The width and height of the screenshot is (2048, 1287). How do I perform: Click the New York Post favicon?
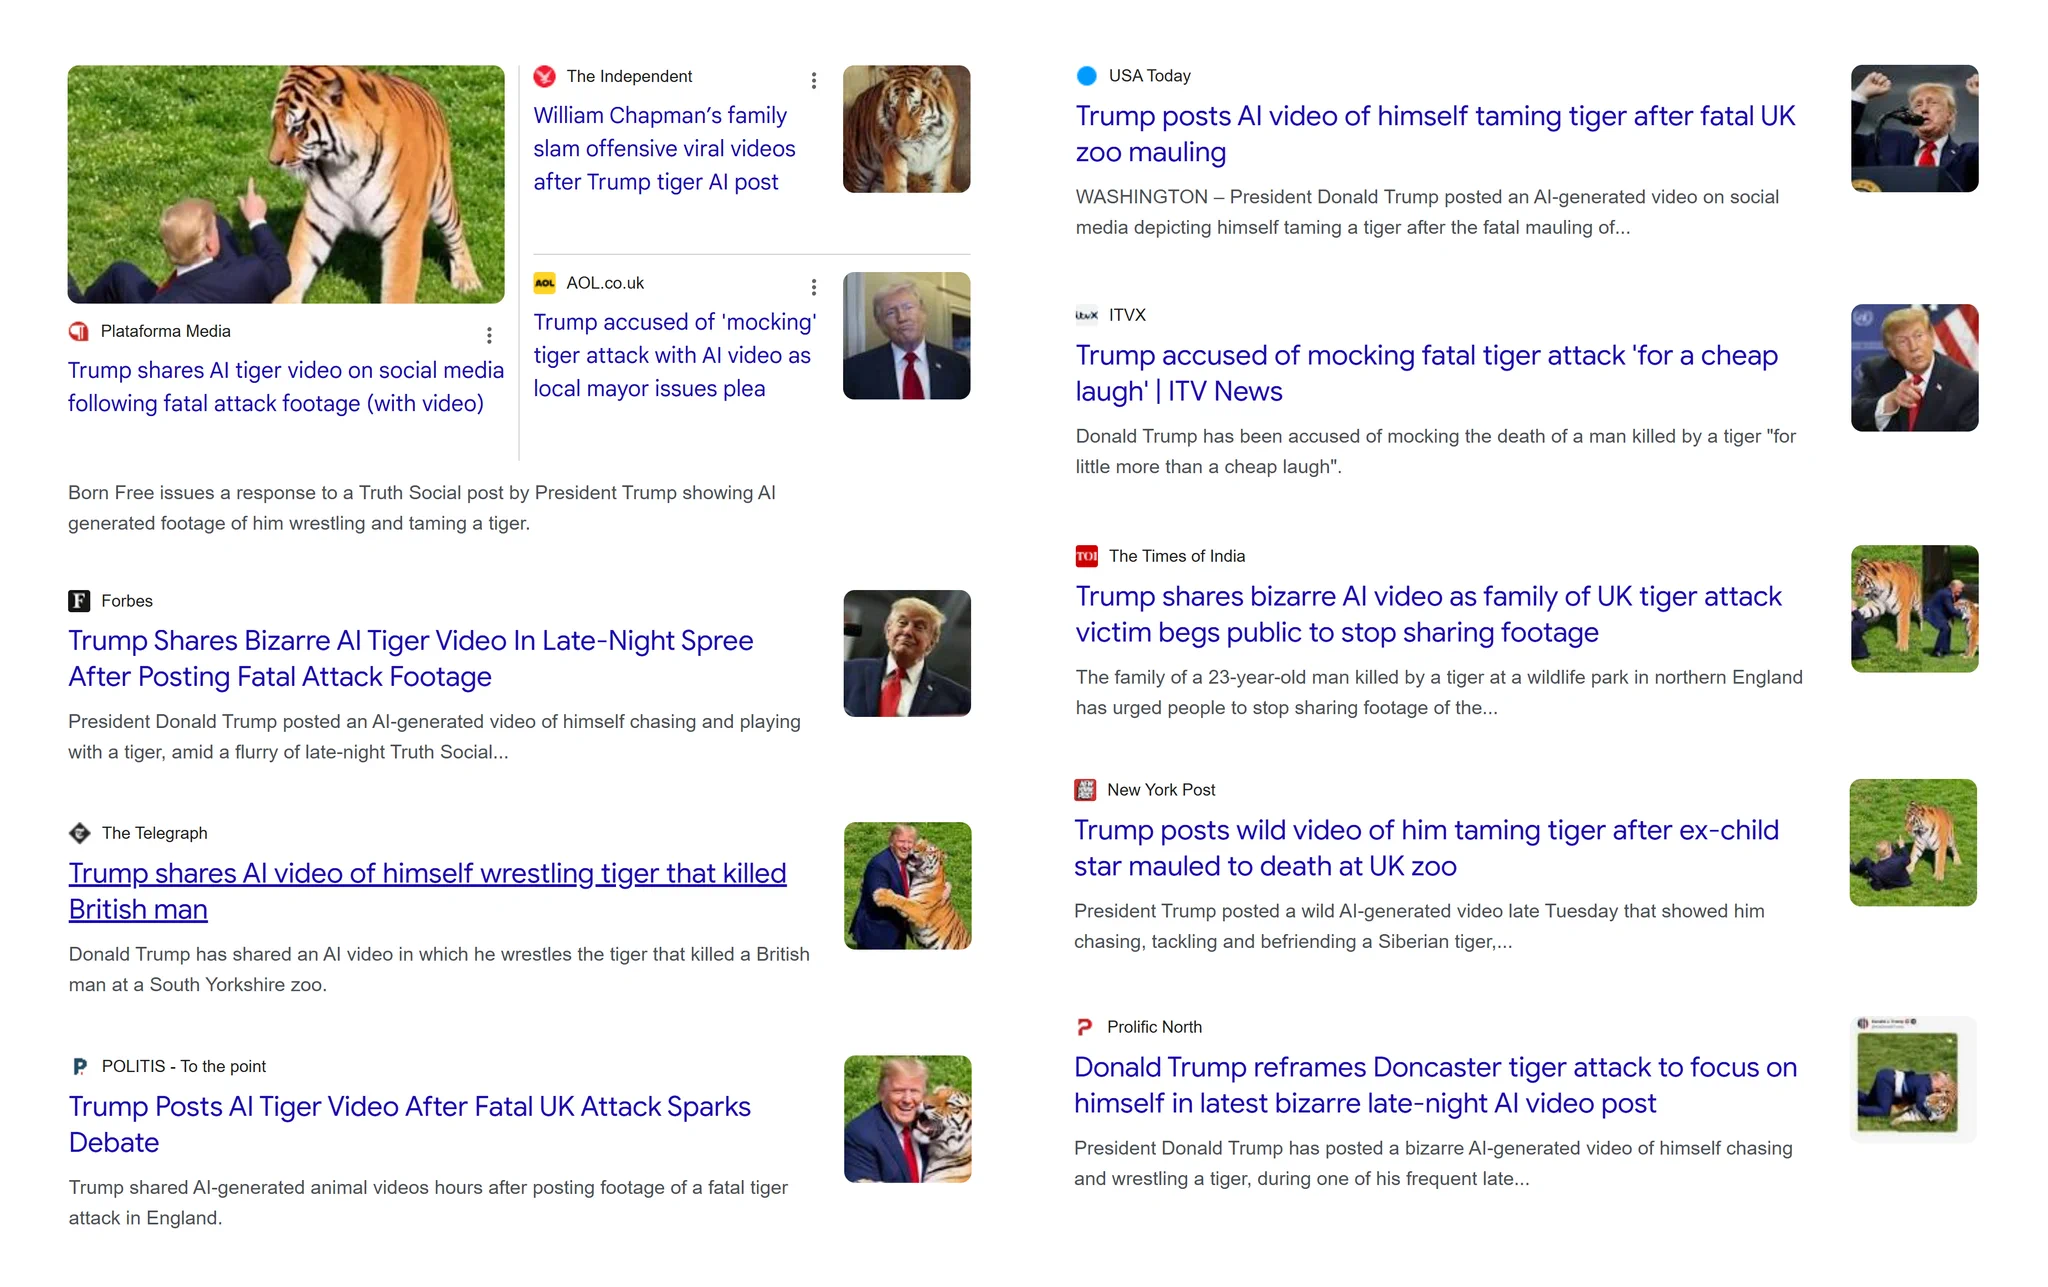(x=1085, y=790)
